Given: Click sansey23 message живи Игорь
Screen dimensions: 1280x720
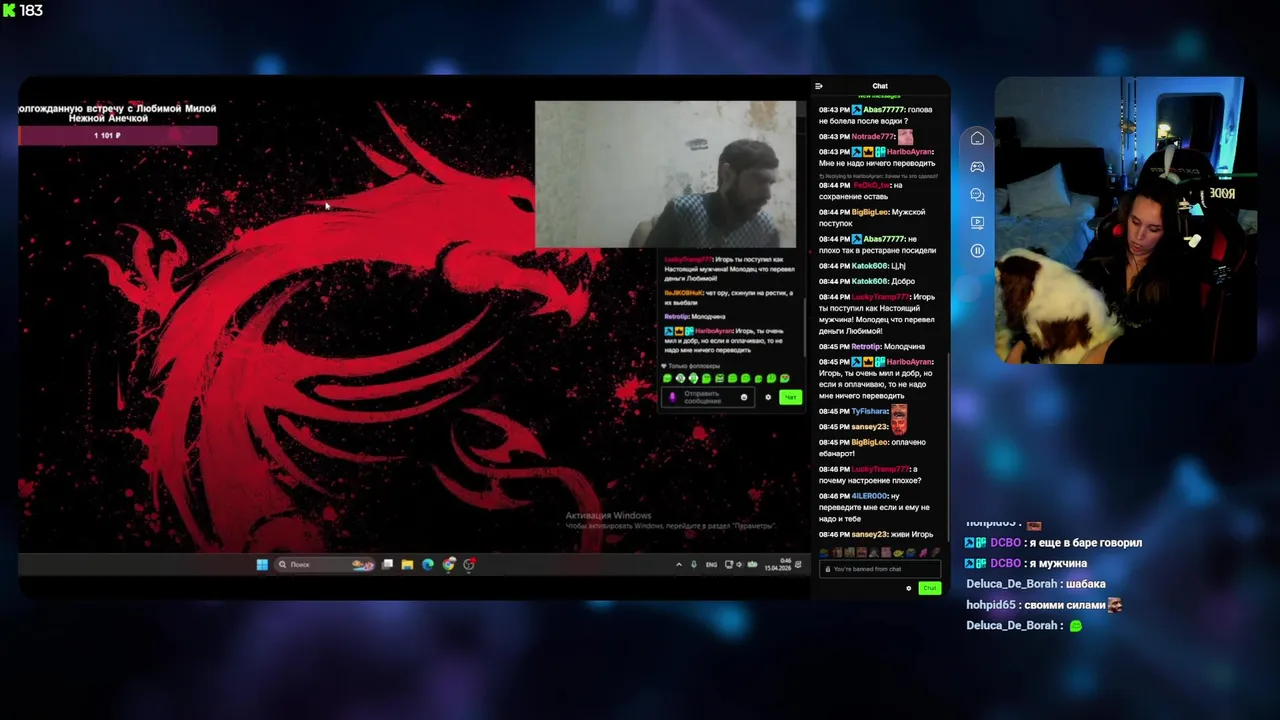Looking at the screenshot, I should pyautogui.click(x=875, y=534).
